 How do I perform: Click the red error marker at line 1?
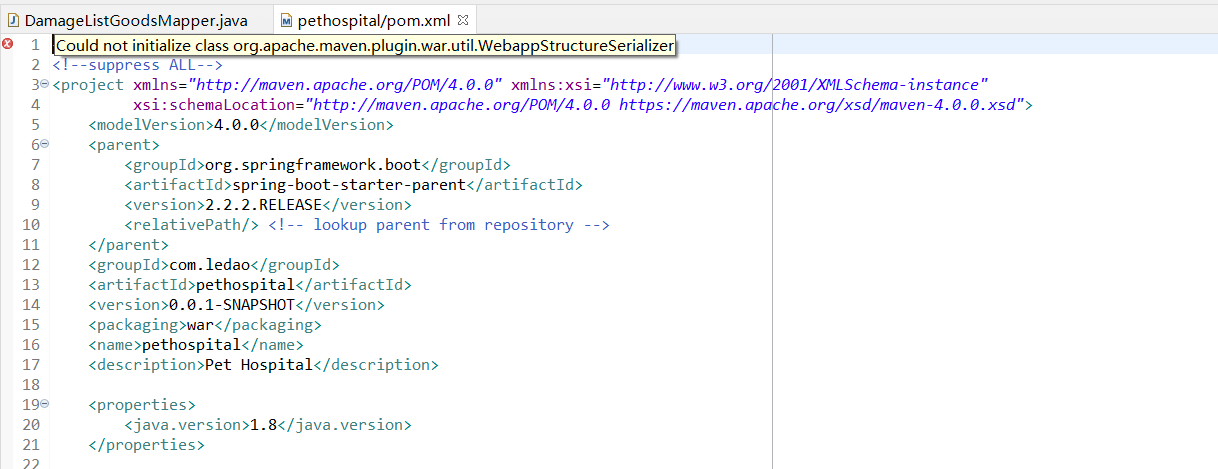[x=8, y=45]
